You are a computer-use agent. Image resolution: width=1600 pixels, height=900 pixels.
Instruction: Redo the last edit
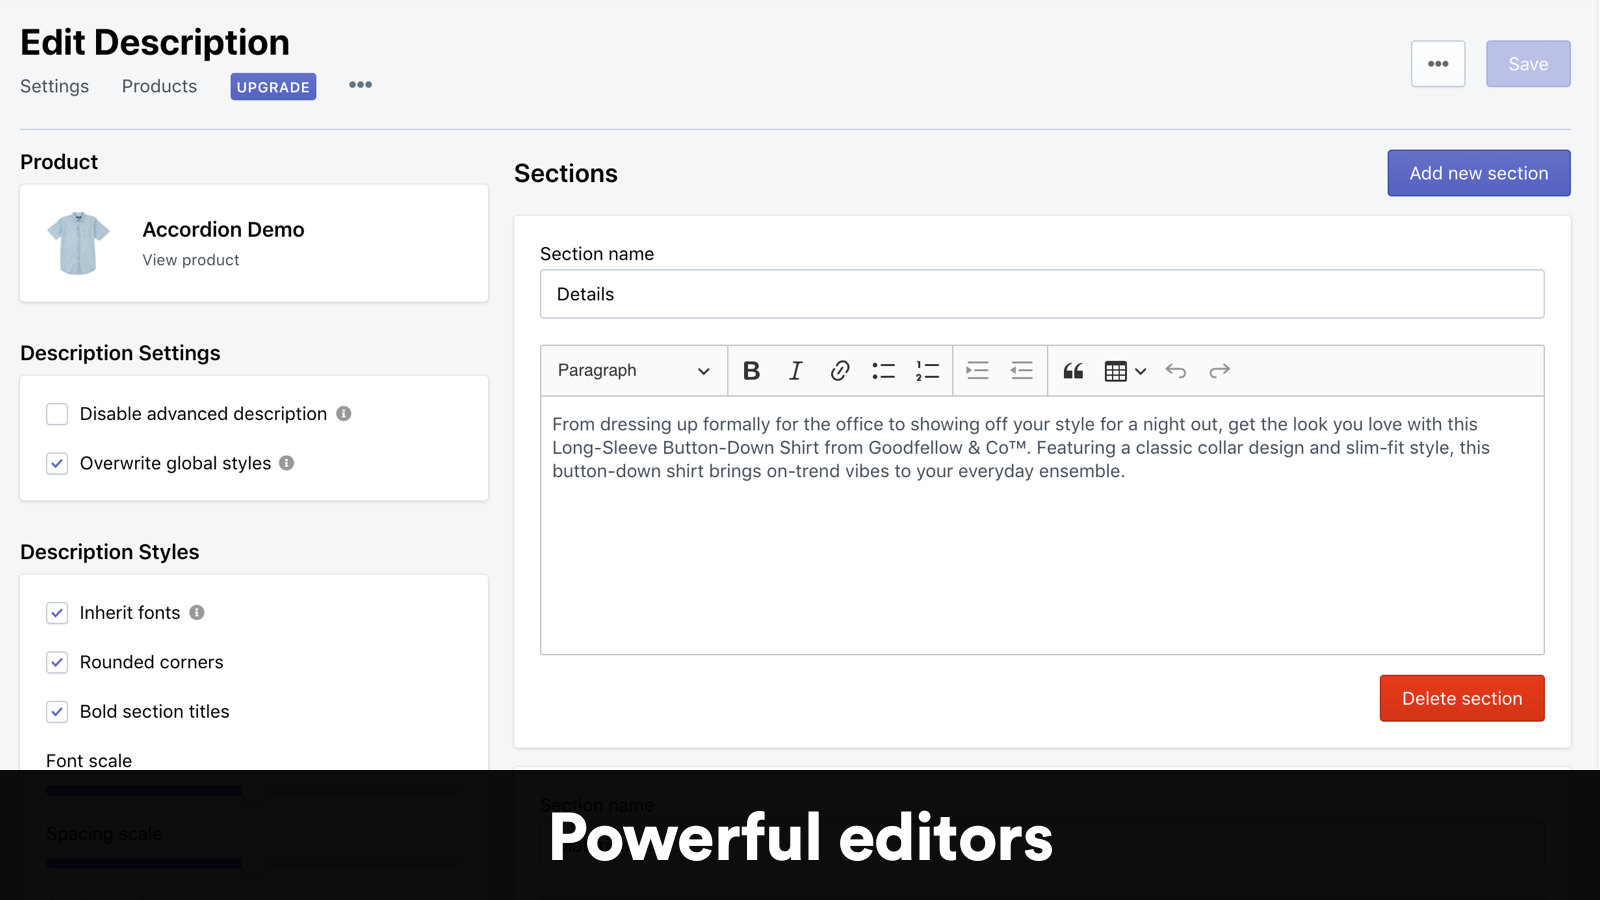pos(1219,370)
